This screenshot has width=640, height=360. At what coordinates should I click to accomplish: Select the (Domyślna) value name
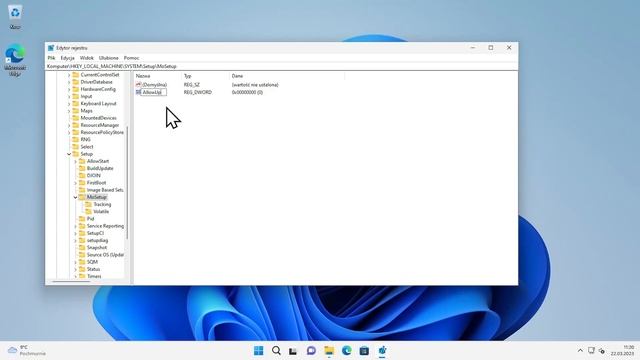pyautogui.click(x=154, y=84)
